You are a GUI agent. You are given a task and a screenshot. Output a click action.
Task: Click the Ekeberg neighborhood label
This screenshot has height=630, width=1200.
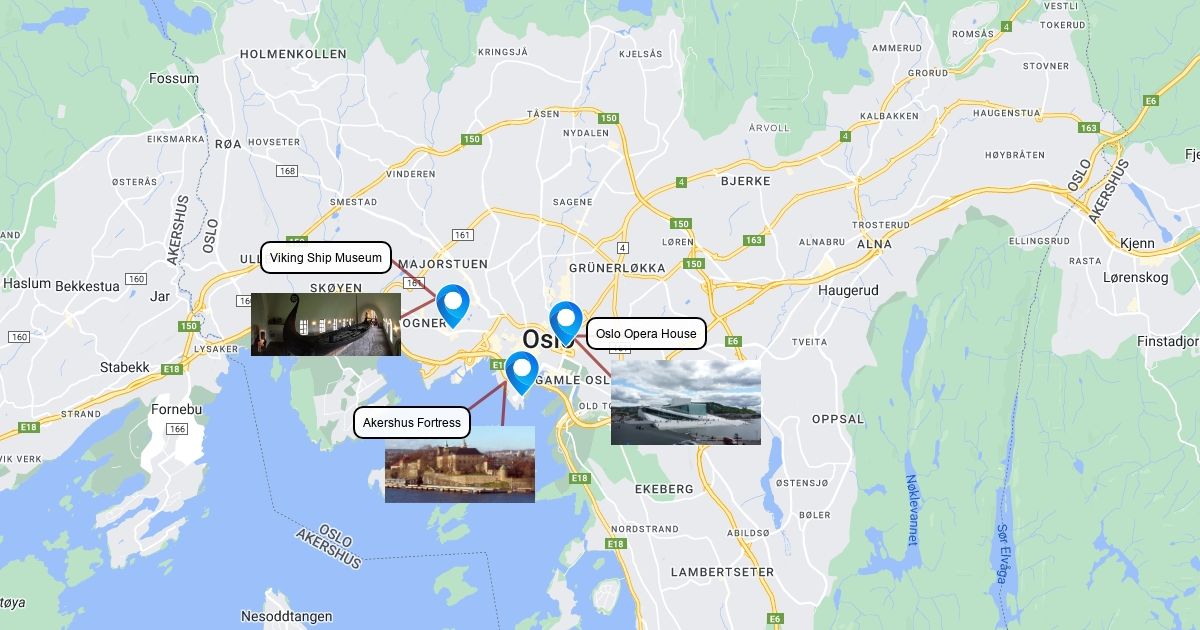(x=664, y=489)
